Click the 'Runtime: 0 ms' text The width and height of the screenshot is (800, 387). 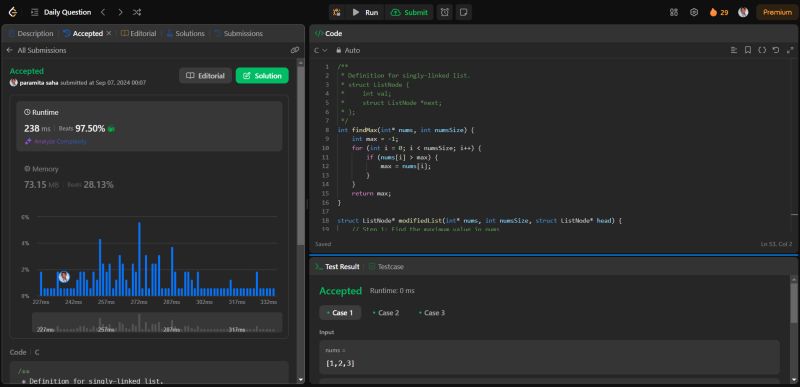click(x=392, y=291)
